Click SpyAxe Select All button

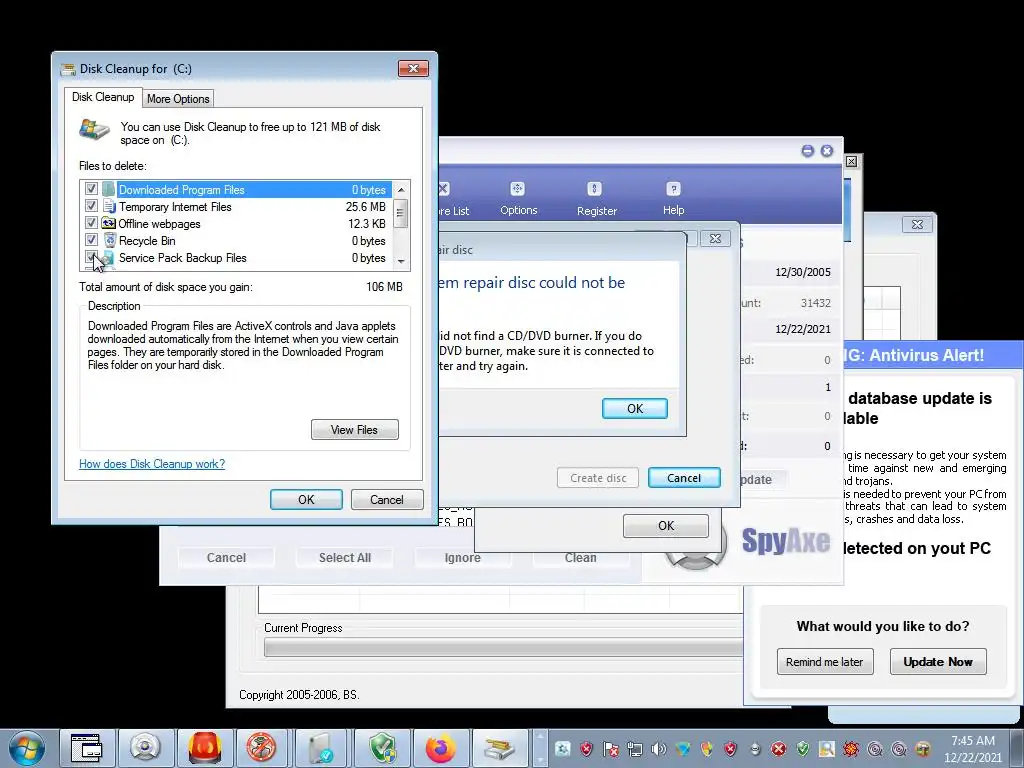click(344, 558)
